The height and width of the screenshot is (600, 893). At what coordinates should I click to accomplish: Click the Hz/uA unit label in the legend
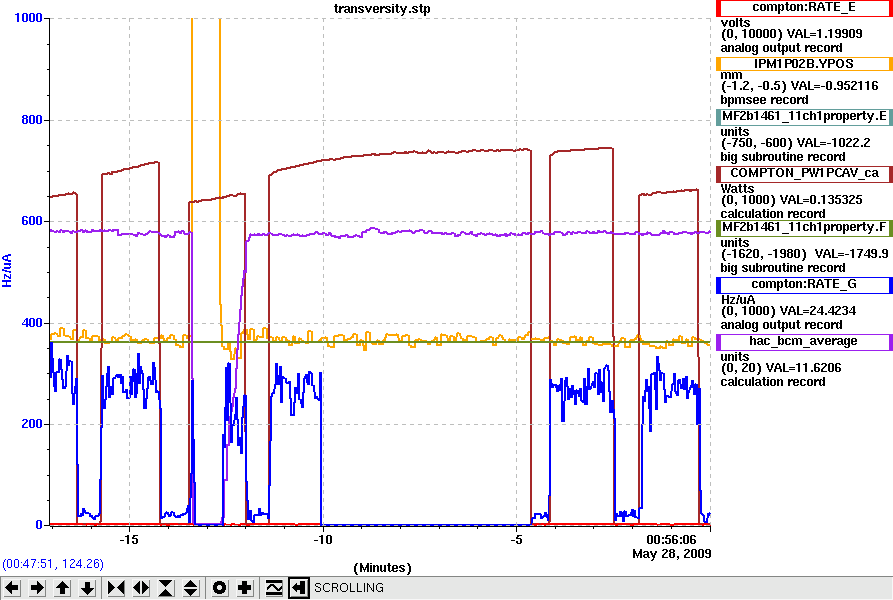coord(738,299)
